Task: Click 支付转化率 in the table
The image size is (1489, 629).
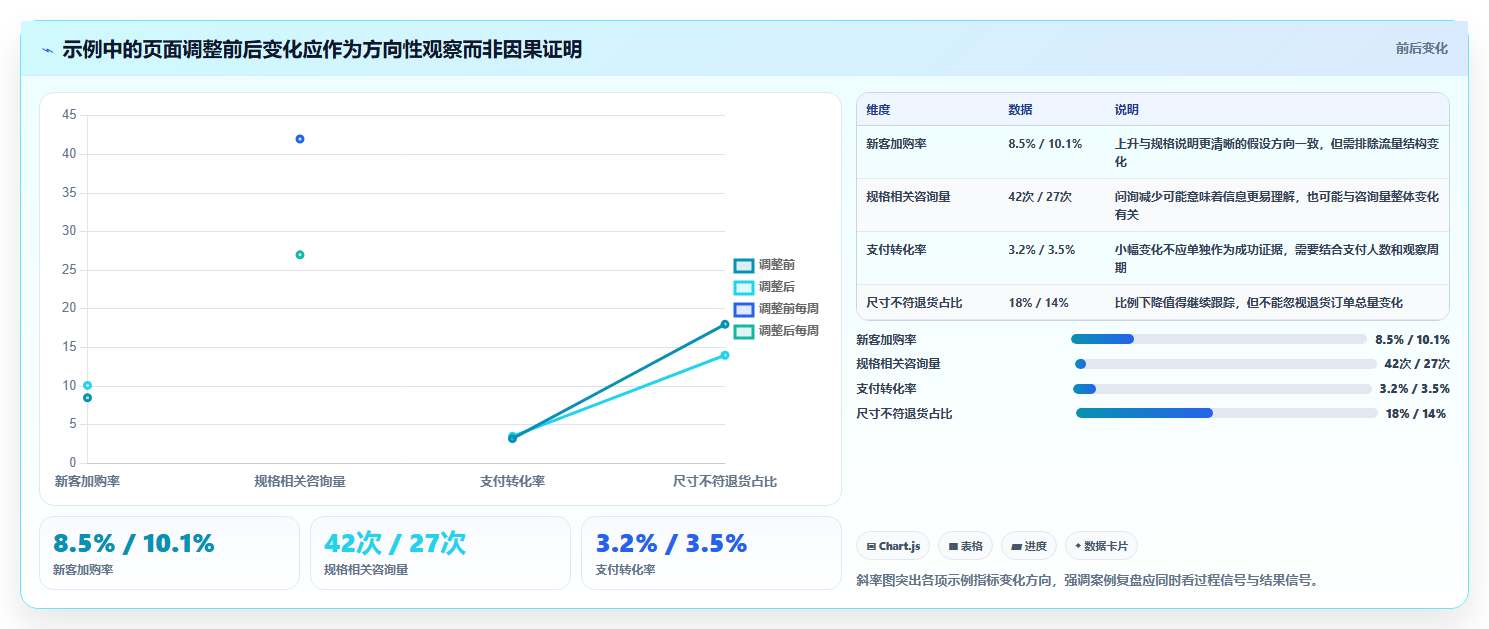Action: [896, 250]
